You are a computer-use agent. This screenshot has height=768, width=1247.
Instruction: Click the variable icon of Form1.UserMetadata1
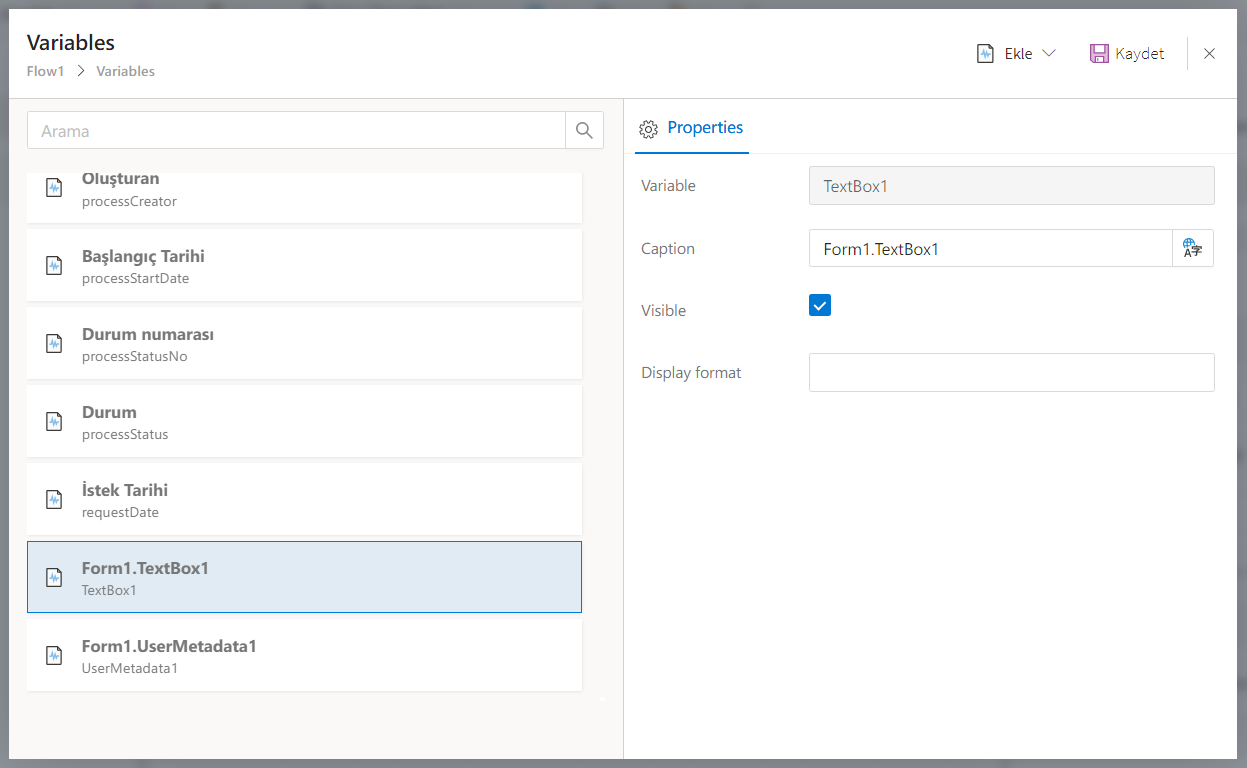click(x=54, y=656)
